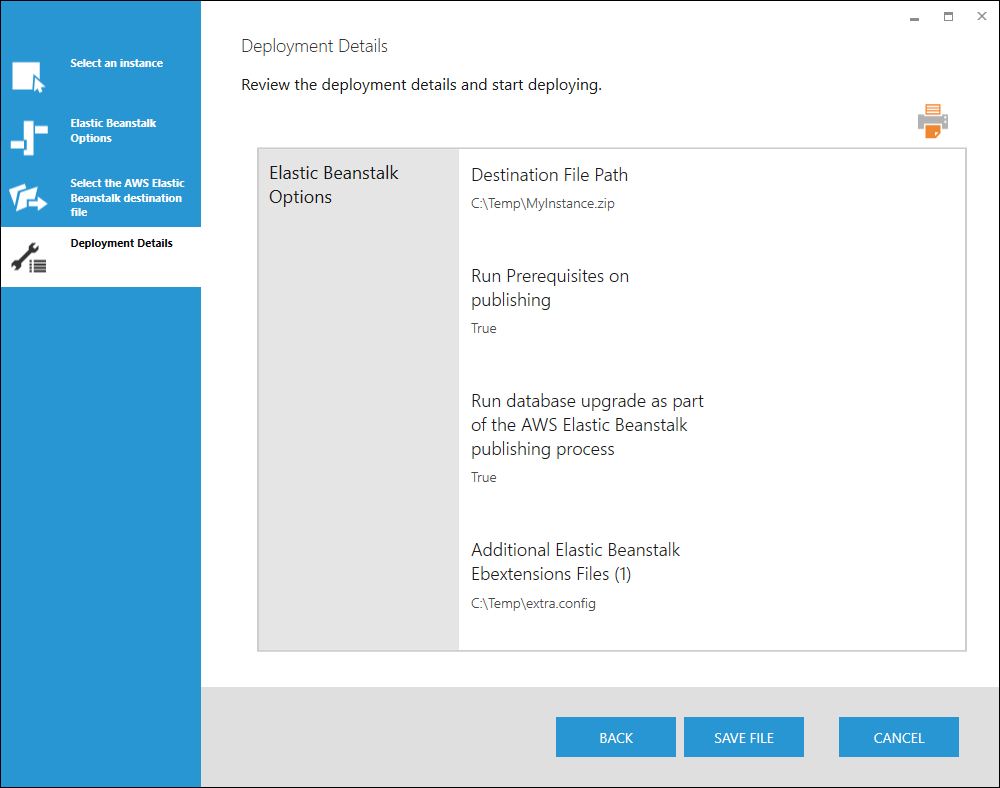The height and width of the screenshot is (788, 1000).
Task: Maximize the deployment wizard window
Action: tap(948, 17)
